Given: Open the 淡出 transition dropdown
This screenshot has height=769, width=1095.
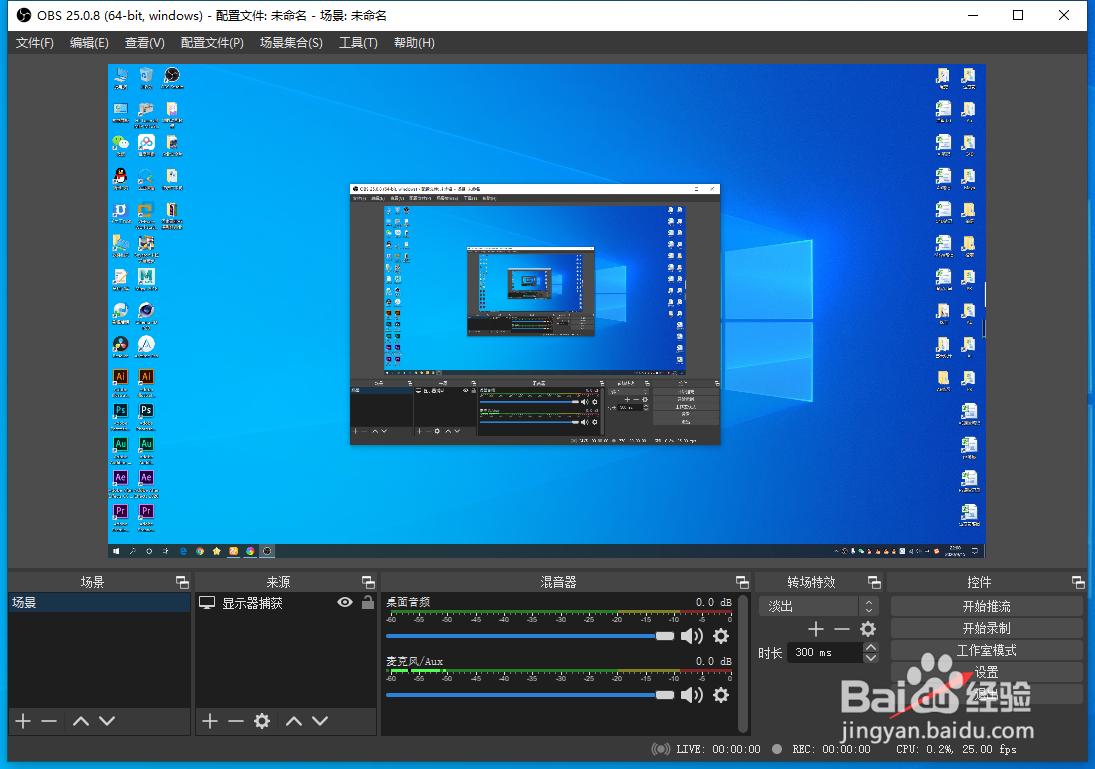Looking at the screenshot, I should (818, 606).
